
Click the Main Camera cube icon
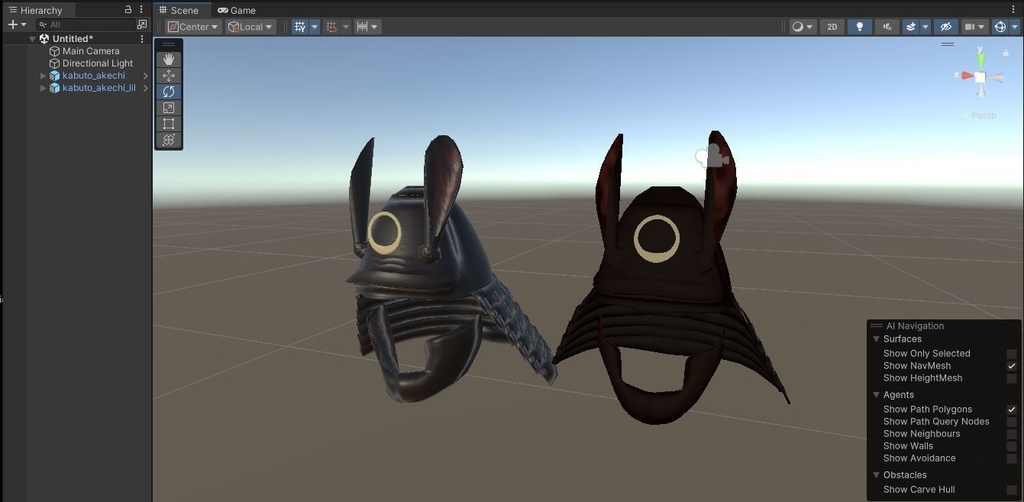click(x=55, y=51)
